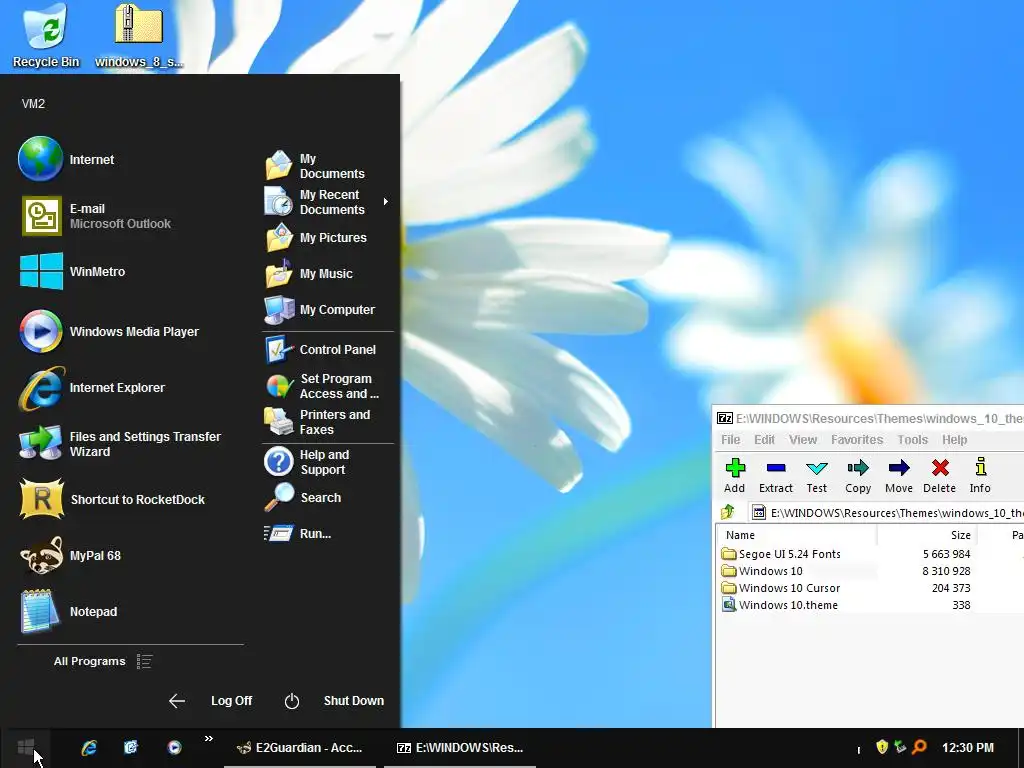Open 7-Zip Tools menu
This screenshot has height=768, width=1024.
pyautogui.click(x=912, y=440)
